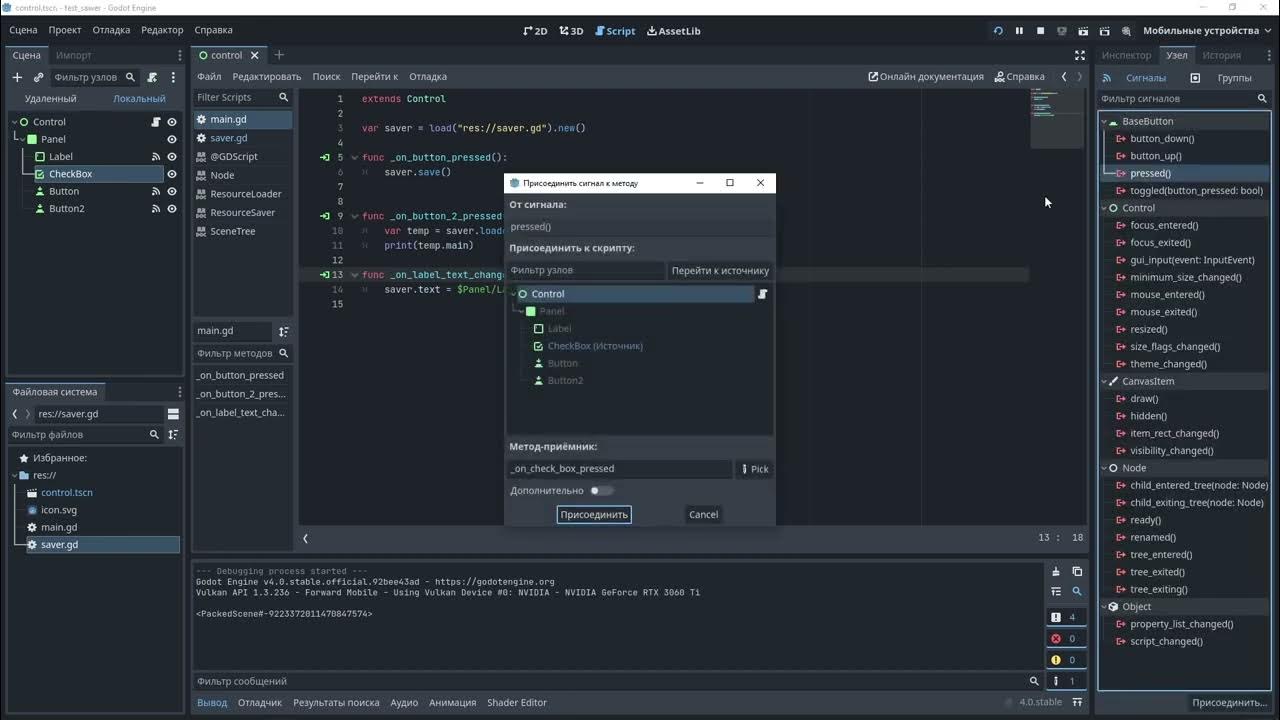Open the attach-script icon next to Control in the dialog
This screenshot has height=720, width=1280.
coord(762,294)
